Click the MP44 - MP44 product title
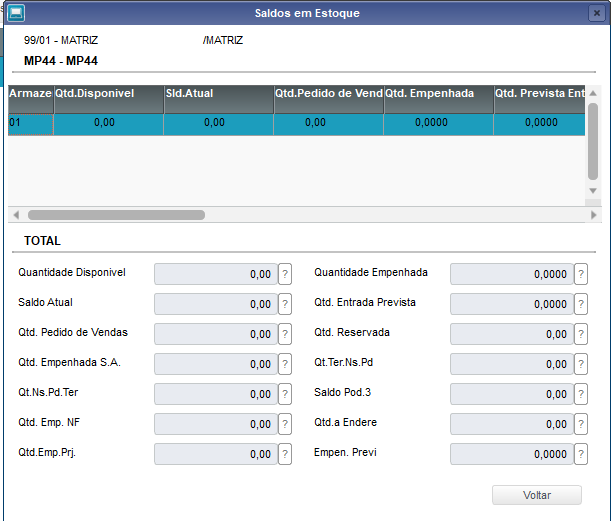Viewport: 611px width, 521px height. (61, 61)
